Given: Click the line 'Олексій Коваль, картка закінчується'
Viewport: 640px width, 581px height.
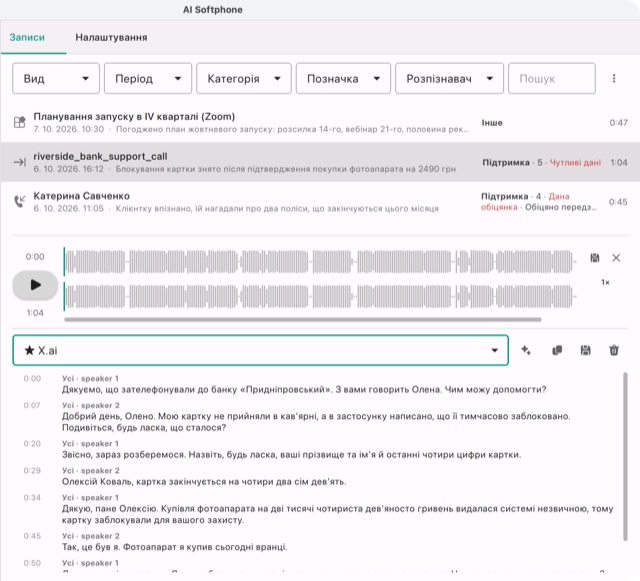Looking at the screenshot, I should point(204,482).
